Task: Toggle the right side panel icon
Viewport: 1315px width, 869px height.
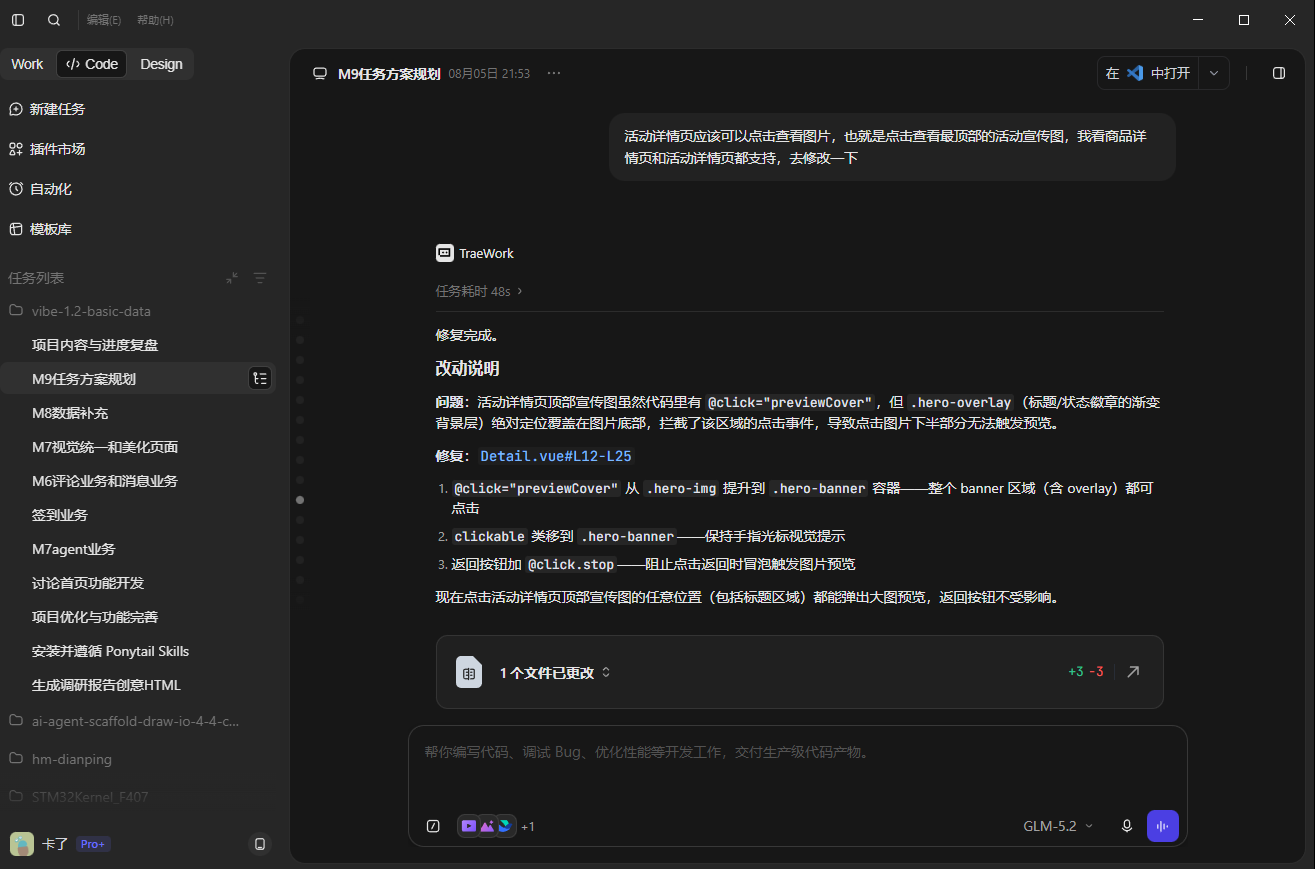Action: [1279, 73]
